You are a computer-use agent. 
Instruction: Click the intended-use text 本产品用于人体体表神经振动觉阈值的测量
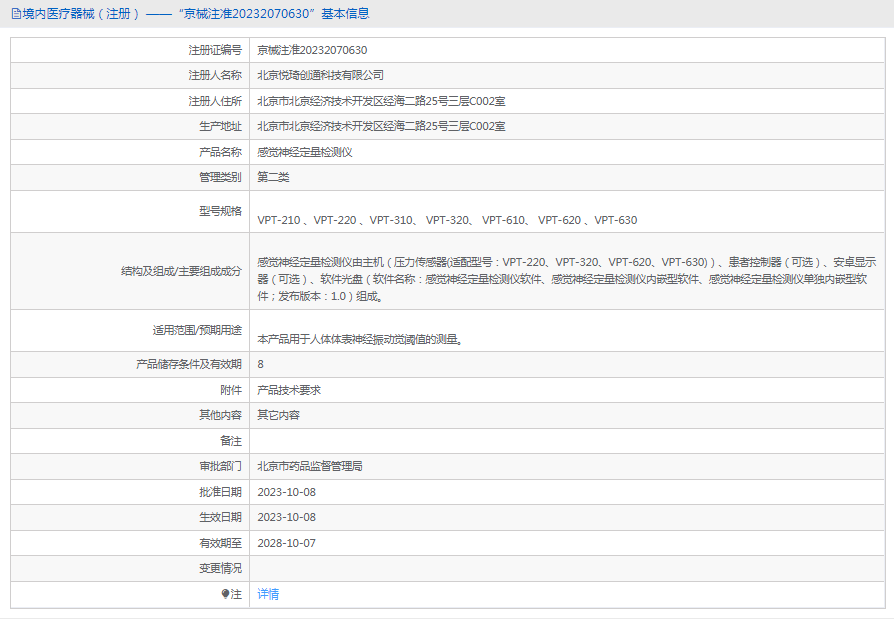point(359,340)
